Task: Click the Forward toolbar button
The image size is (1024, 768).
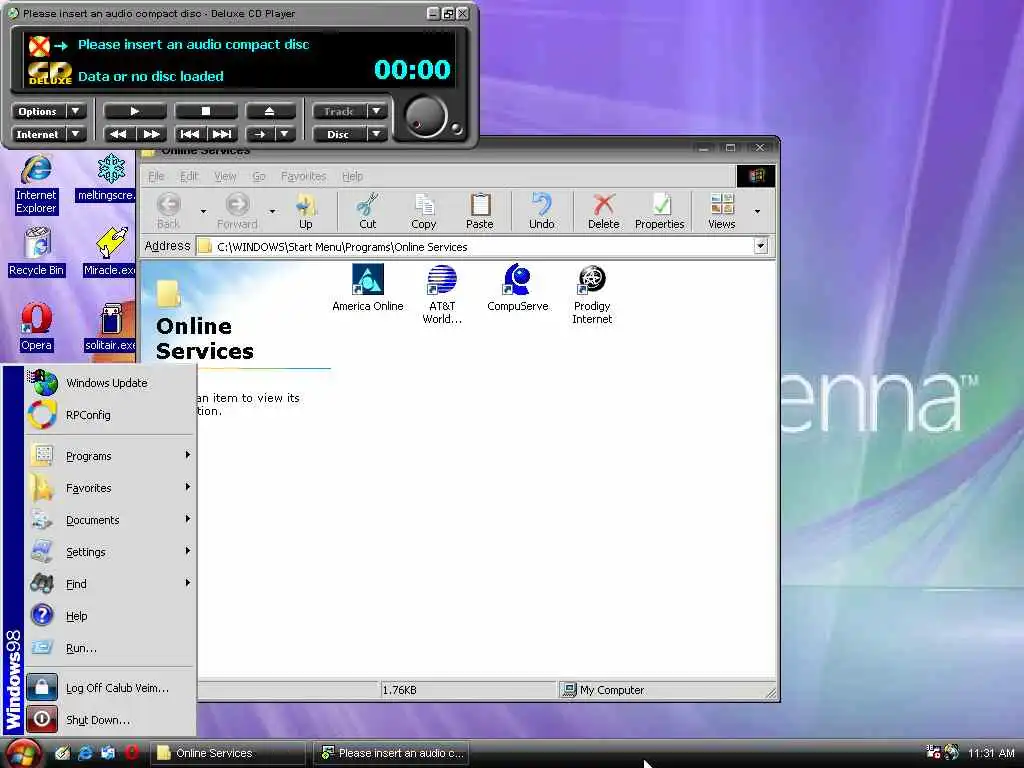Action: tap(237, 211)
